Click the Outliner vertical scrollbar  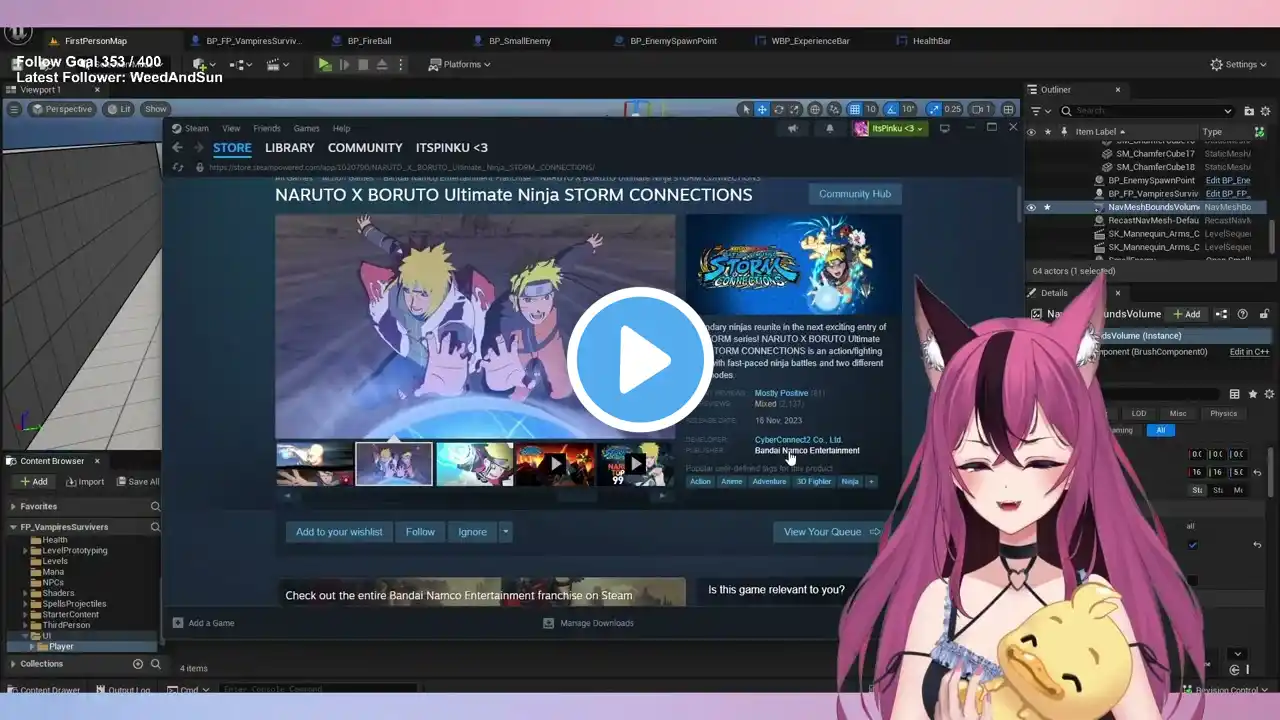click(x=1273, y=236)
